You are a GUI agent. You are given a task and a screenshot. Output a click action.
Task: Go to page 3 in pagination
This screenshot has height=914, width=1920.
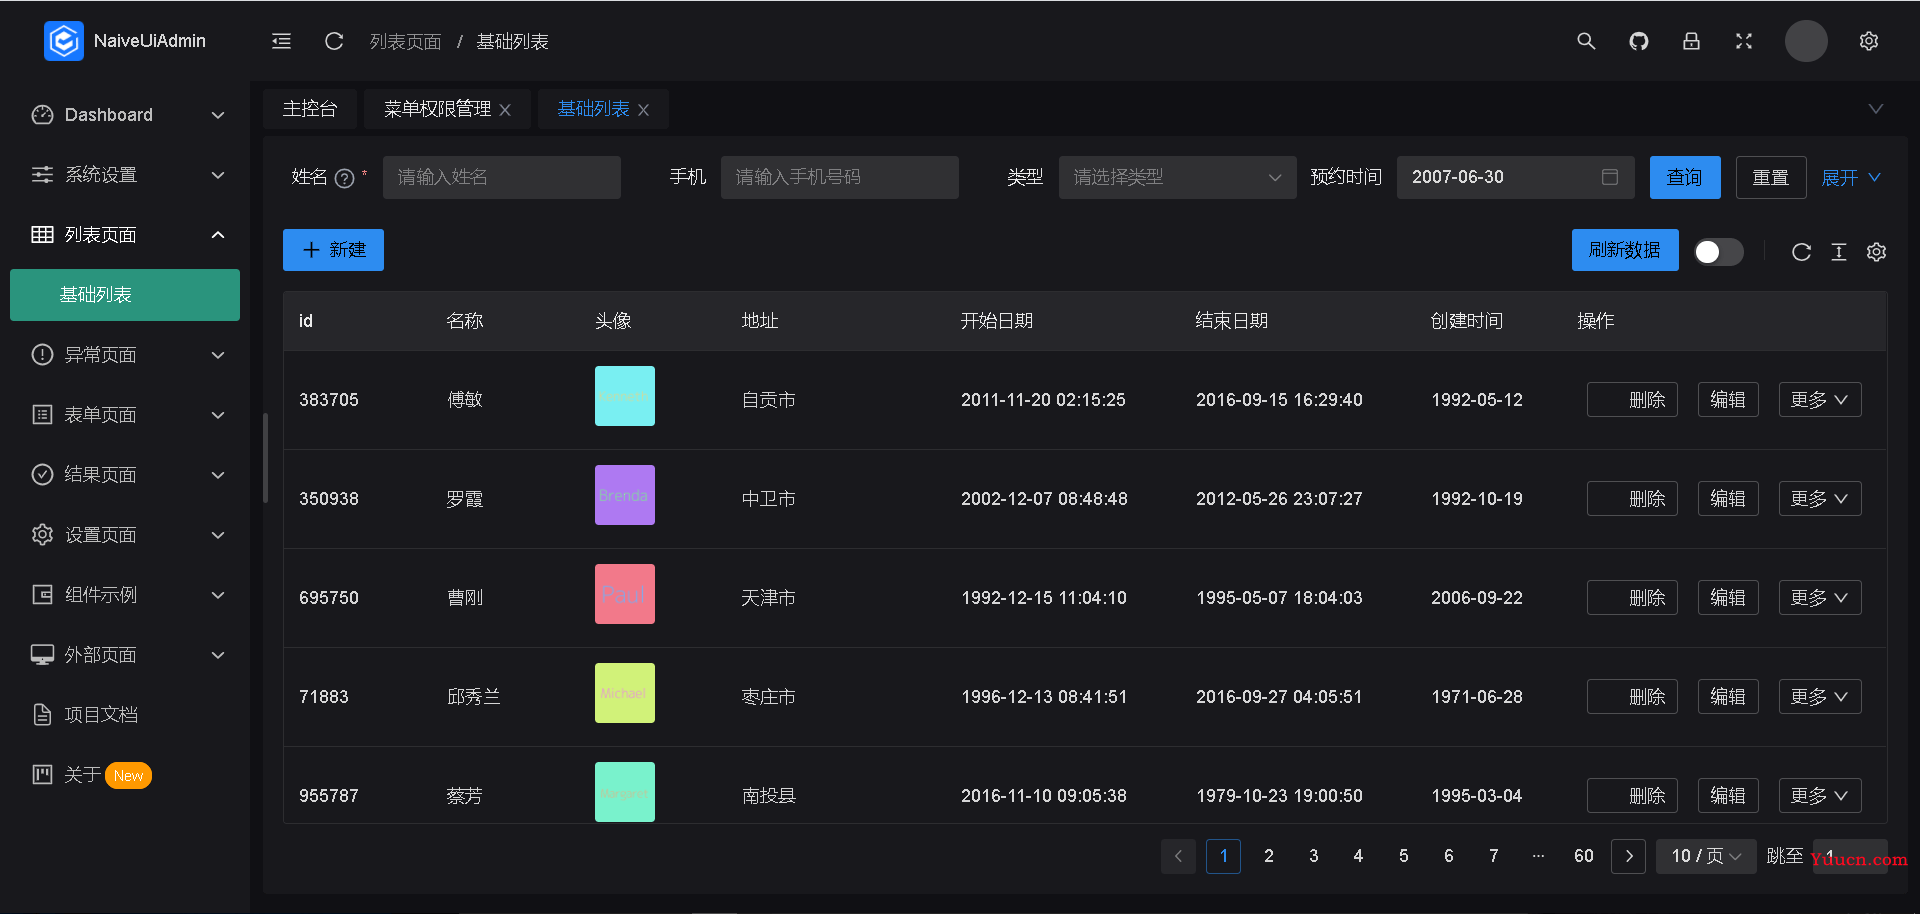point(1314,856)
